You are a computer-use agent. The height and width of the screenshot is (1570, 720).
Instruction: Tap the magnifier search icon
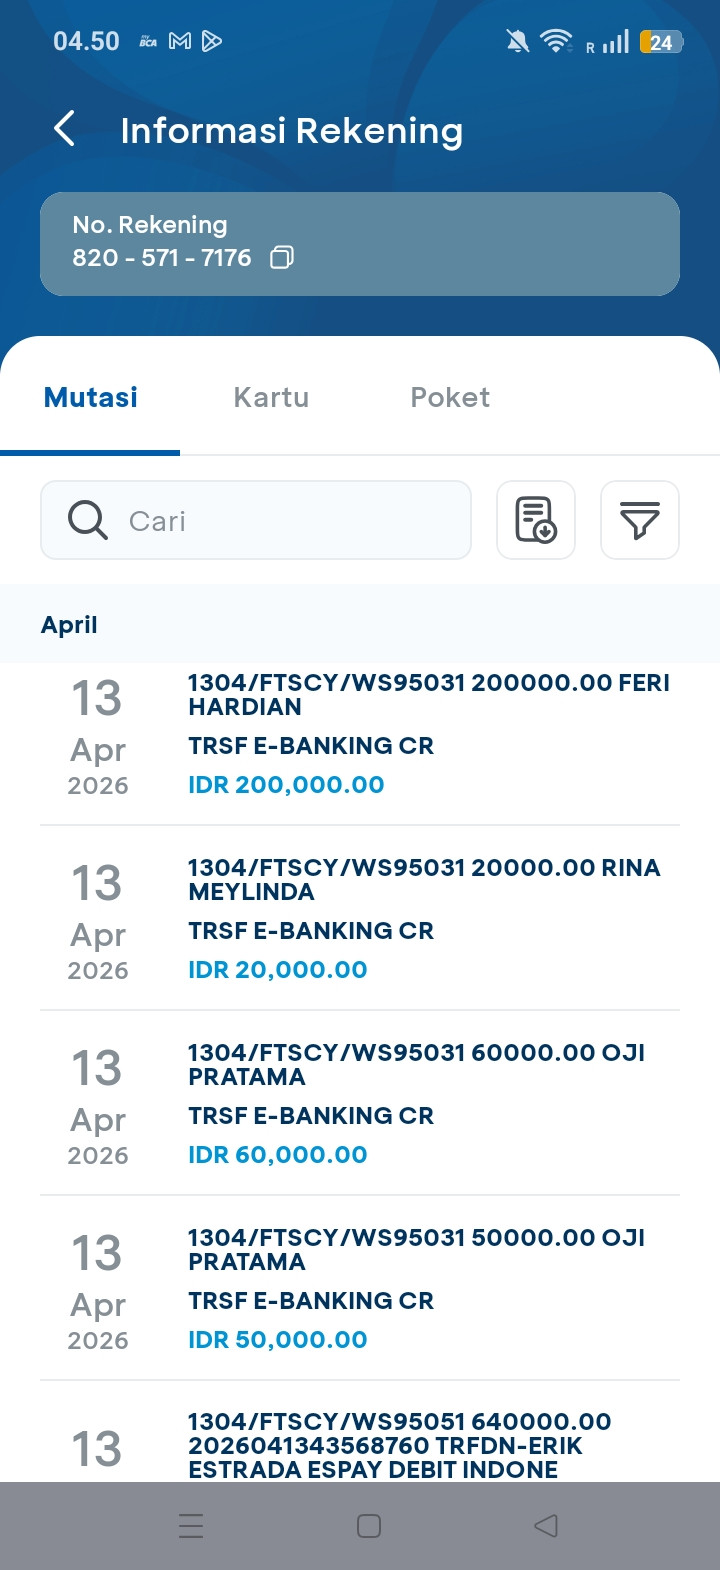coord(88,520)
